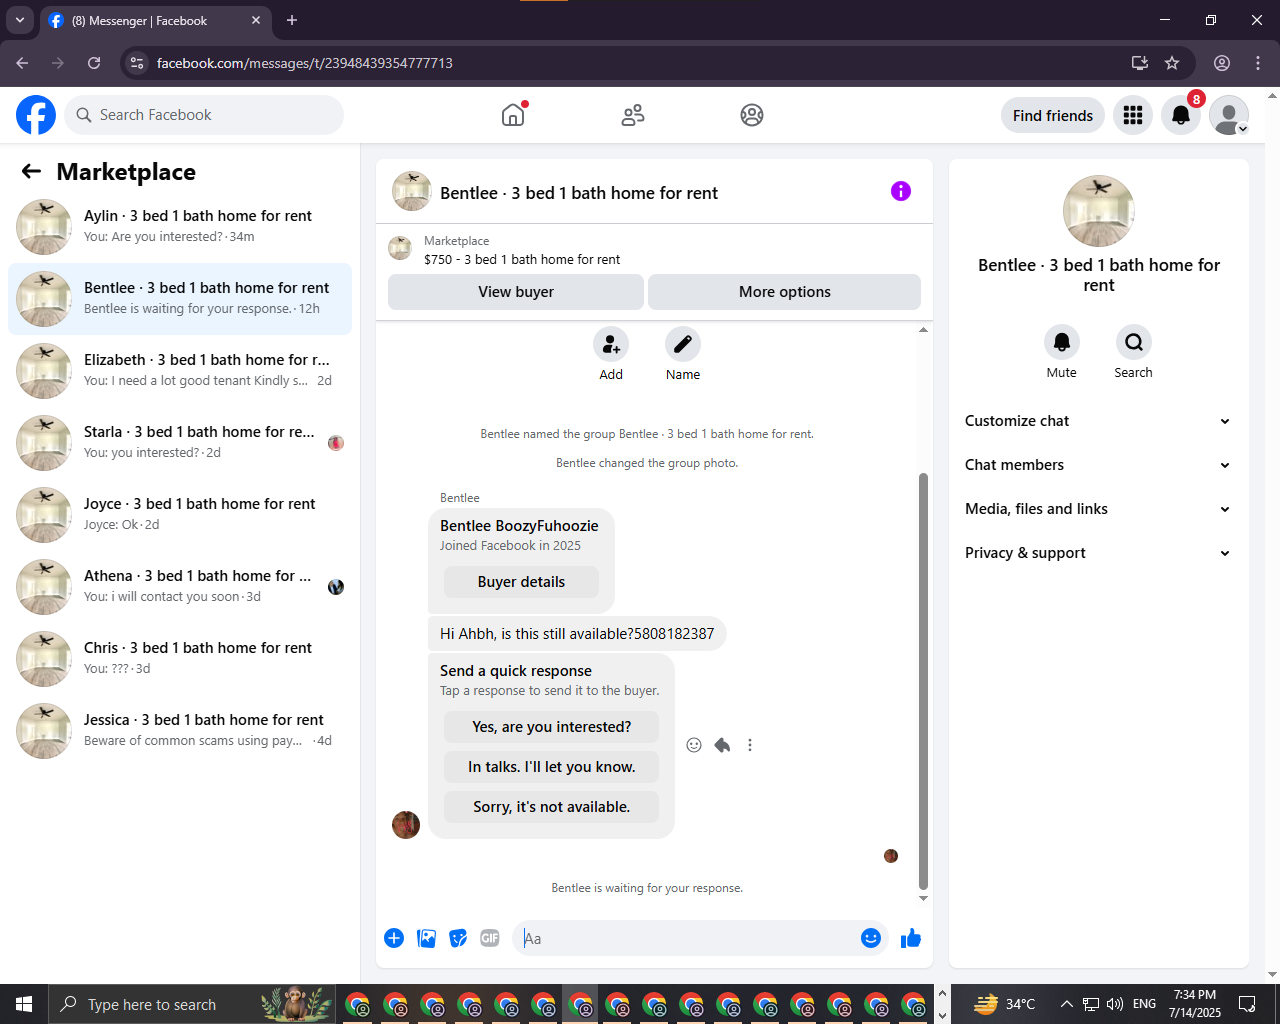Image resolution: width=1280 pixels, height=1024 pixels.
Task: Open more actions plus icon in composer
Action: (394, 938)
